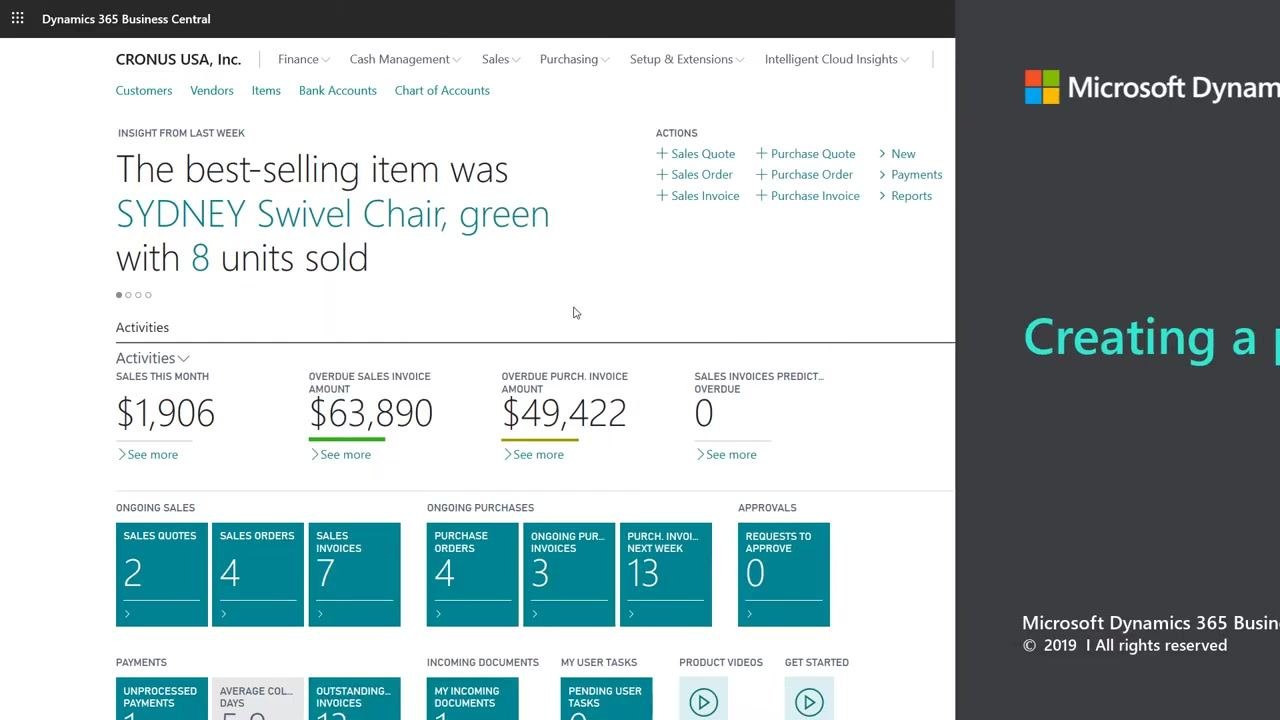Viewport: 1280px width, 720px height.
Task: Open the Bank Accounts list
Action: coord(338,90)
